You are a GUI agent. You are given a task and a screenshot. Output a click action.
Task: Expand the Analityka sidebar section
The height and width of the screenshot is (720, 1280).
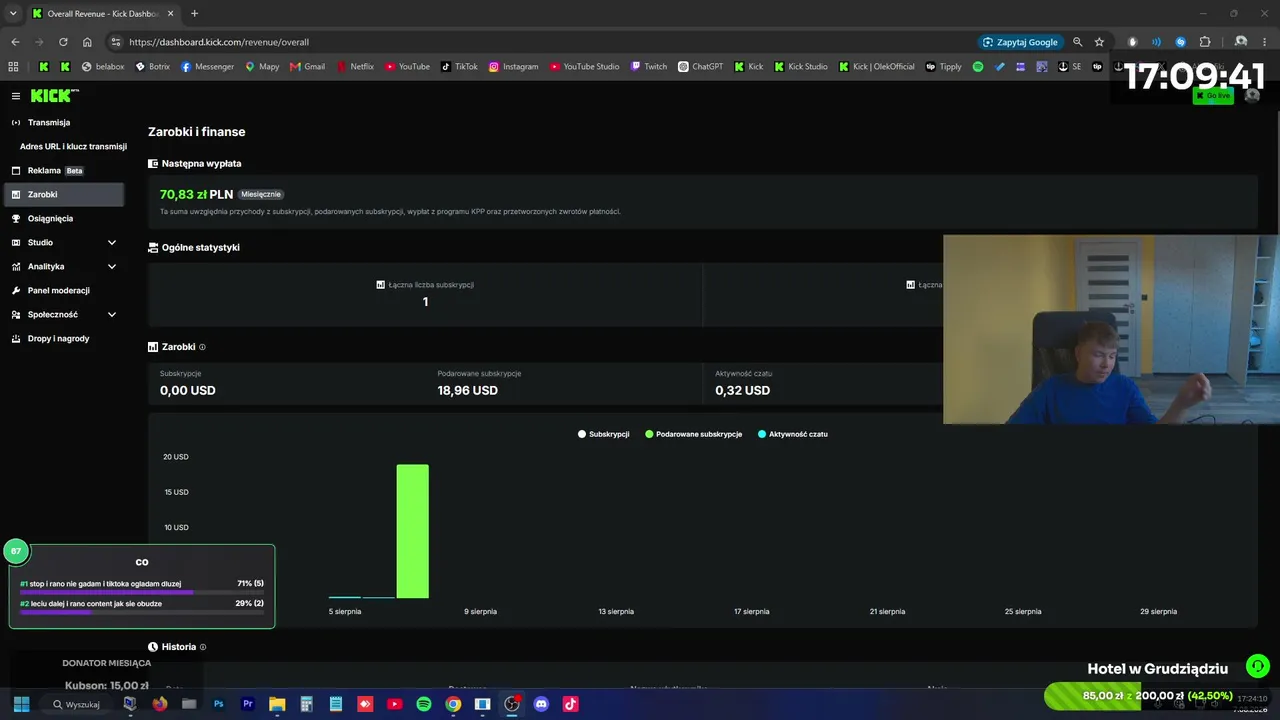64,266
